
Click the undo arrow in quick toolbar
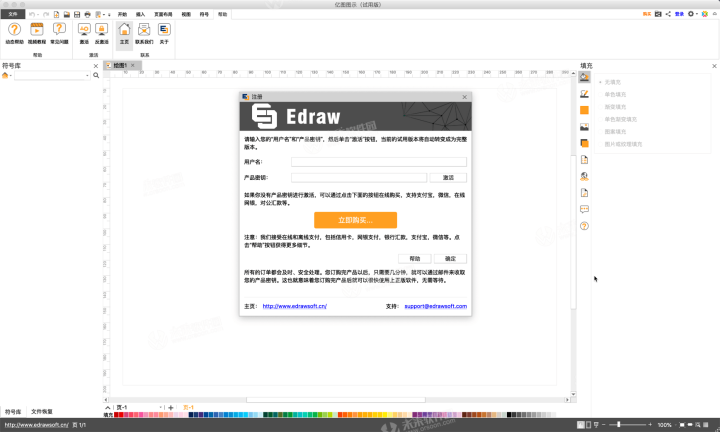[32, 14]
